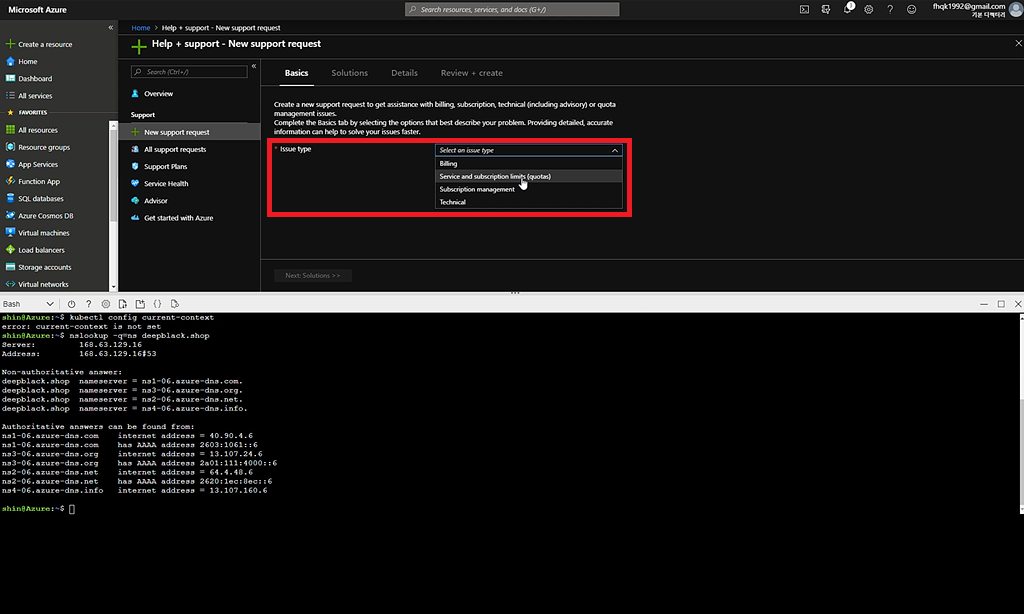The height and width of the screenshot is (614, 1025).
Task: Collapse the left portal sidebar
Action: [x=110, y=27]
